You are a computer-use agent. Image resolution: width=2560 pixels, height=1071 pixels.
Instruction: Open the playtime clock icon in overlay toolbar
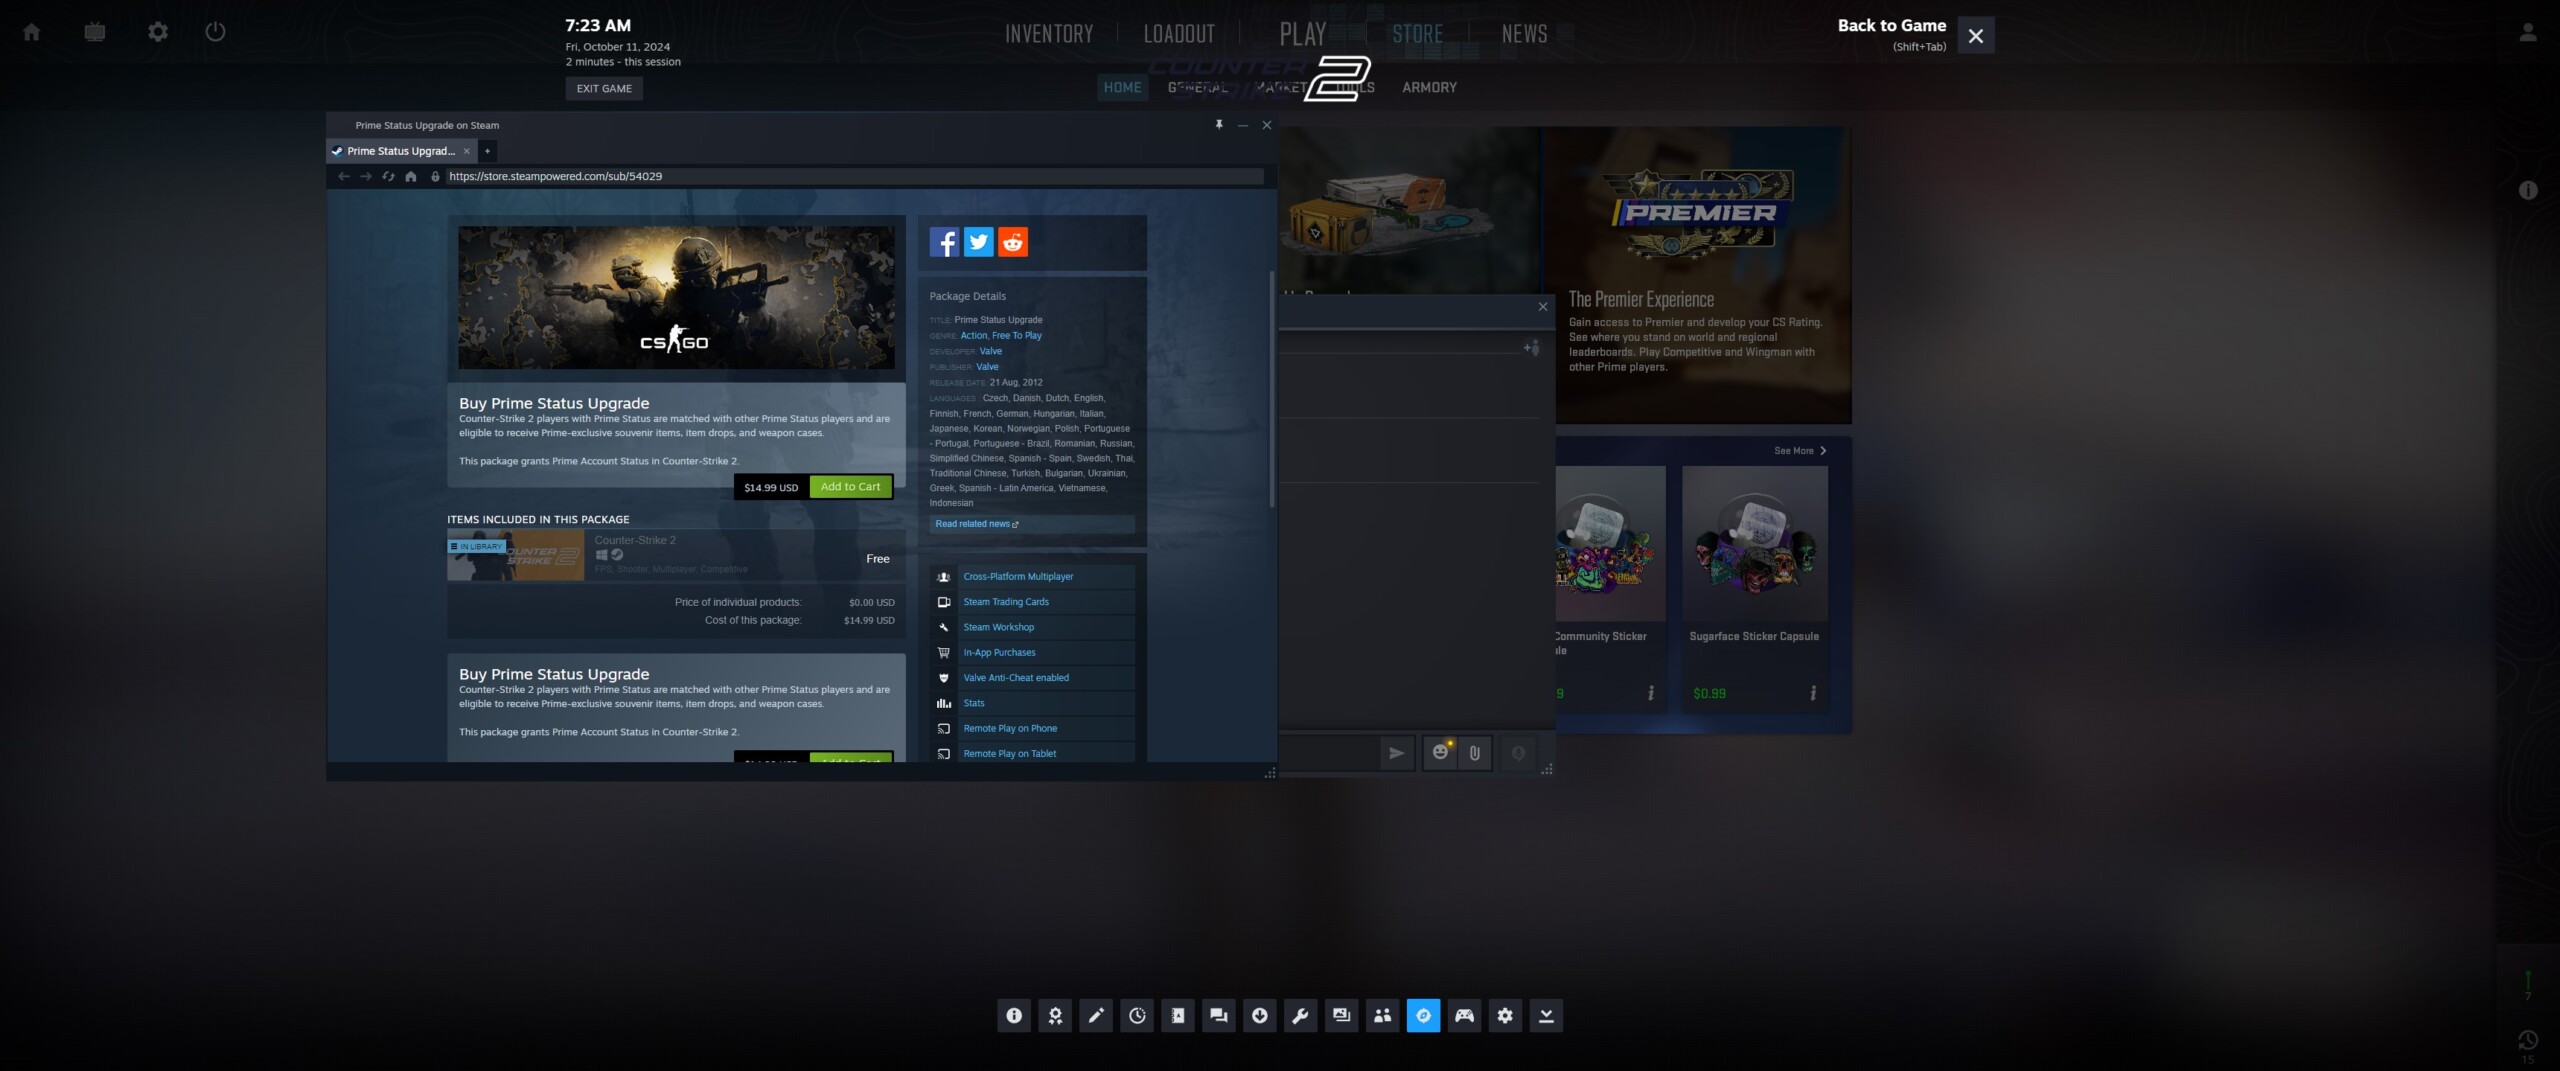[x=1137, y=1015]
